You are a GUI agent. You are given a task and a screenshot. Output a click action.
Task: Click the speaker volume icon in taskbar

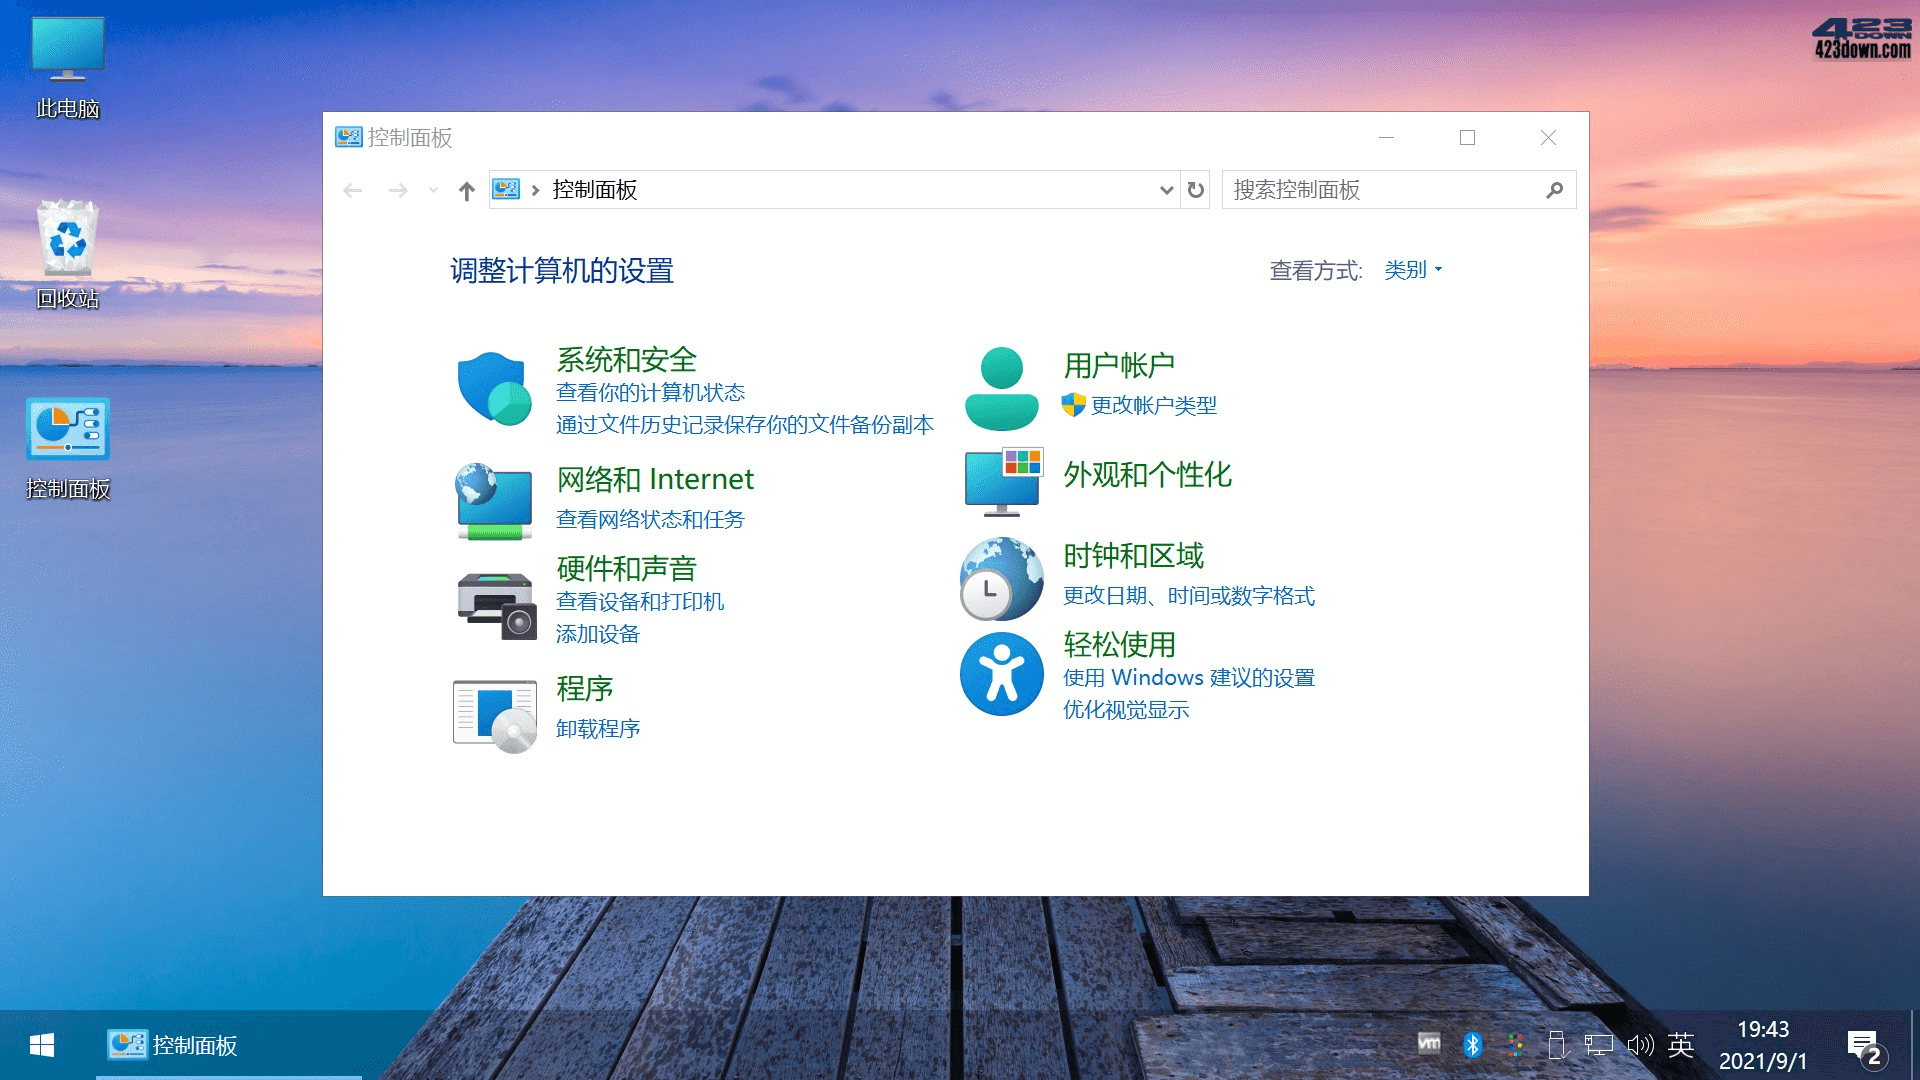[1640, 1044]
